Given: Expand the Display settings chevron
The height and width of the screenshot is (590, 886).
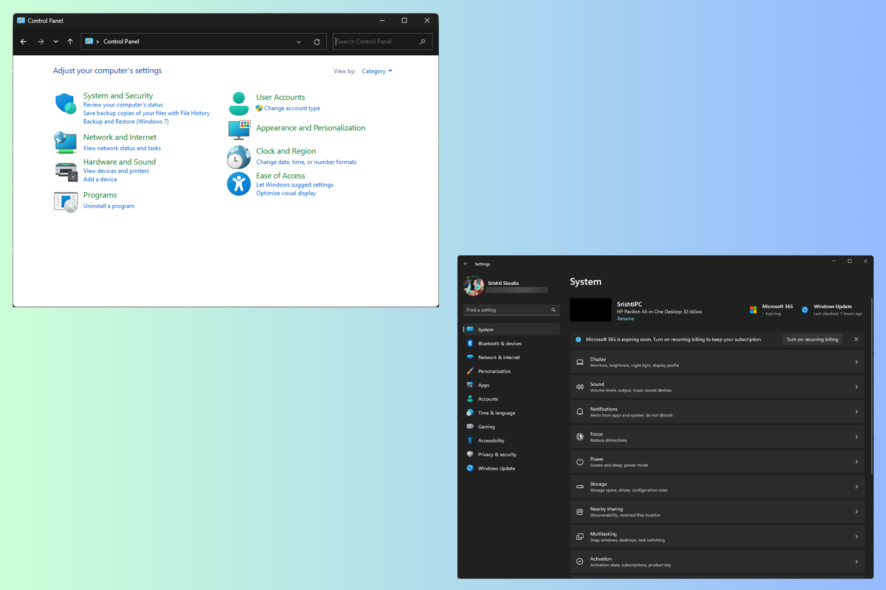Looking at the screenshot, I should (x=857, y=362).
